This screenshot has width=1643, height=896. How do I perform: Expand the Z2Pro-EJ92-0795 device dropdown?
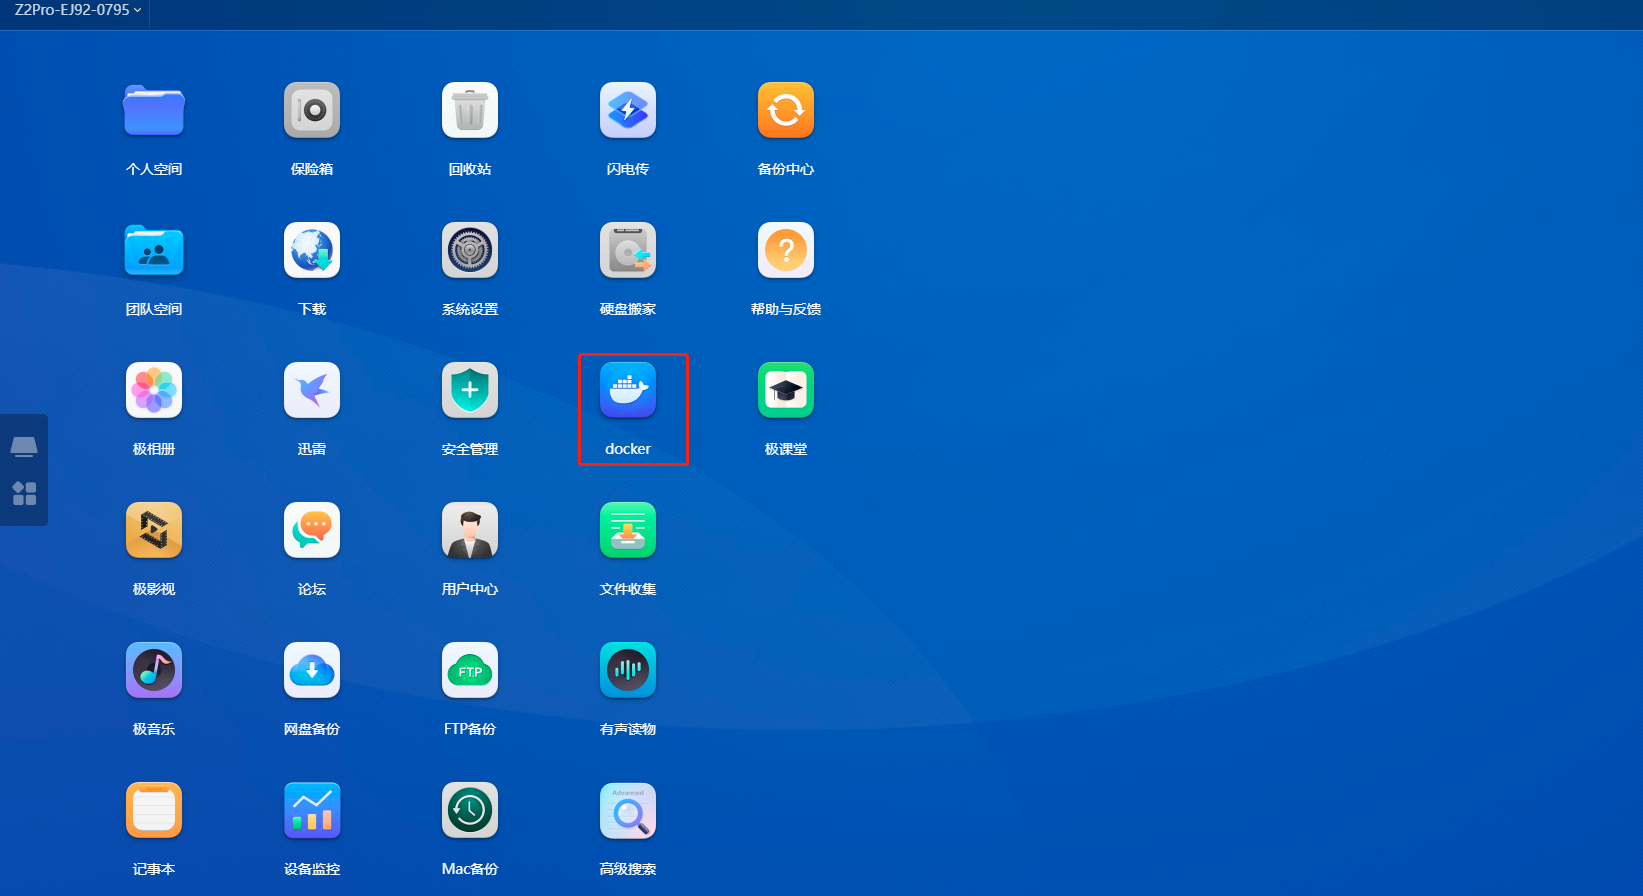click(78, 10)
